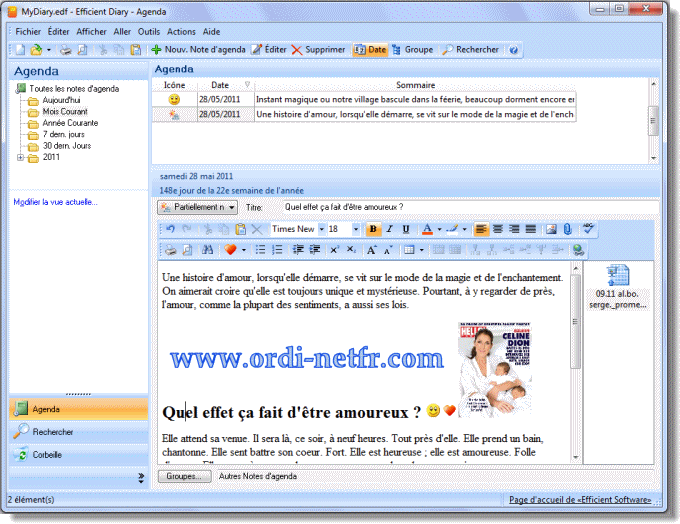Image resolution: width=680 pixels, height=524 pixels.
Task: Open the font color picker dropdown arrow
Action: tap(439, 229)
